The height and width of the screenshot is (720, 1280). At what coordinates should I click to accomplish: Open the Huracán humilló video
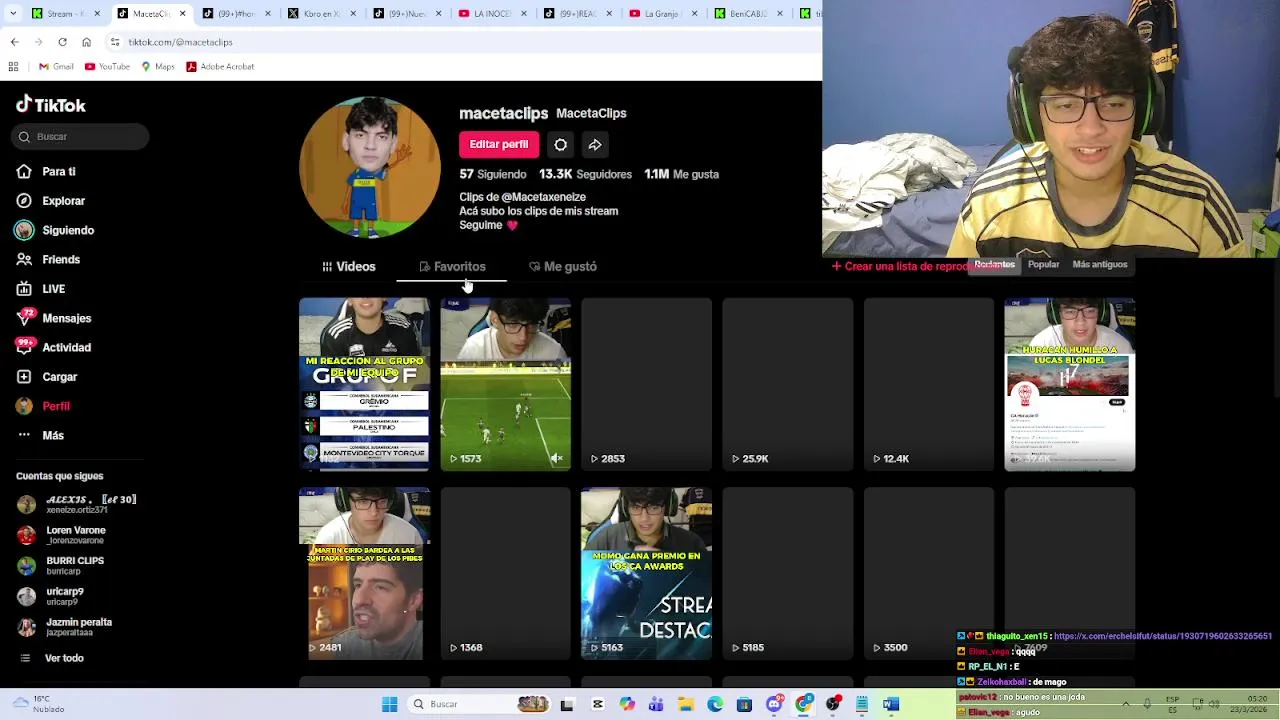tap(1069, 384)
